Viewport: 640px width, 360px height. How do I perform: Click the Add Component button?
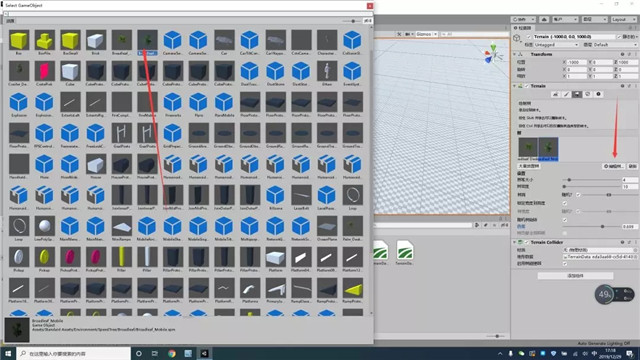pyautogui.click(x=576, y=276)
